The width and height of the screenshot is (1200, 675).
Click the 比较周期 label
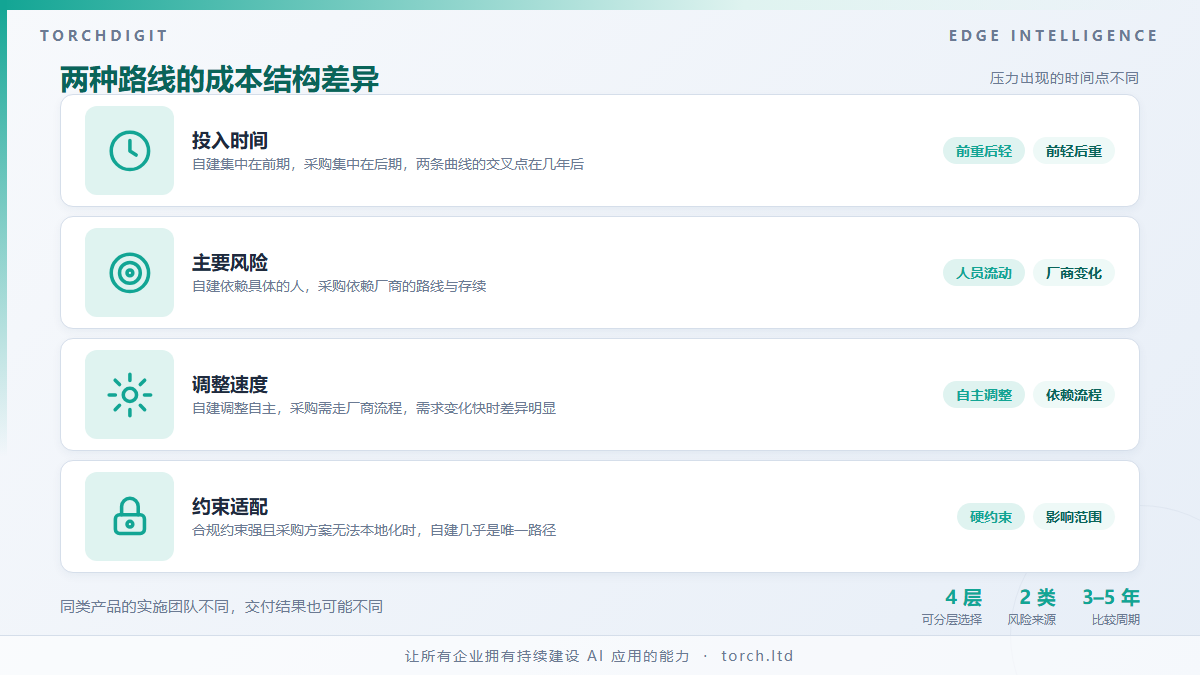[x=1116, y=620]
